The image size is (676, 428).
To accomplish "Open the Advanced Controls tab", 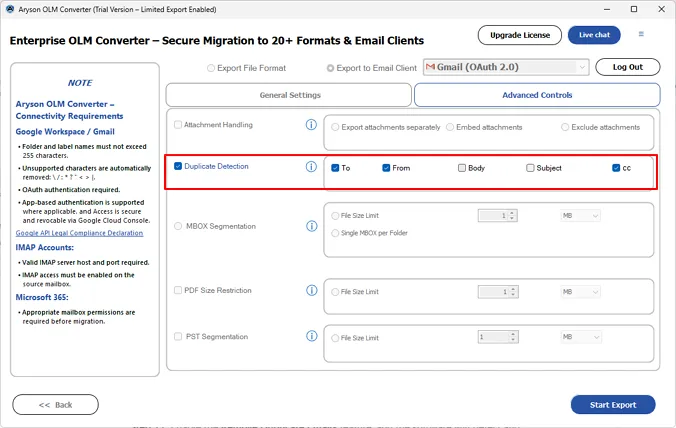I will [x=537, y=95].
